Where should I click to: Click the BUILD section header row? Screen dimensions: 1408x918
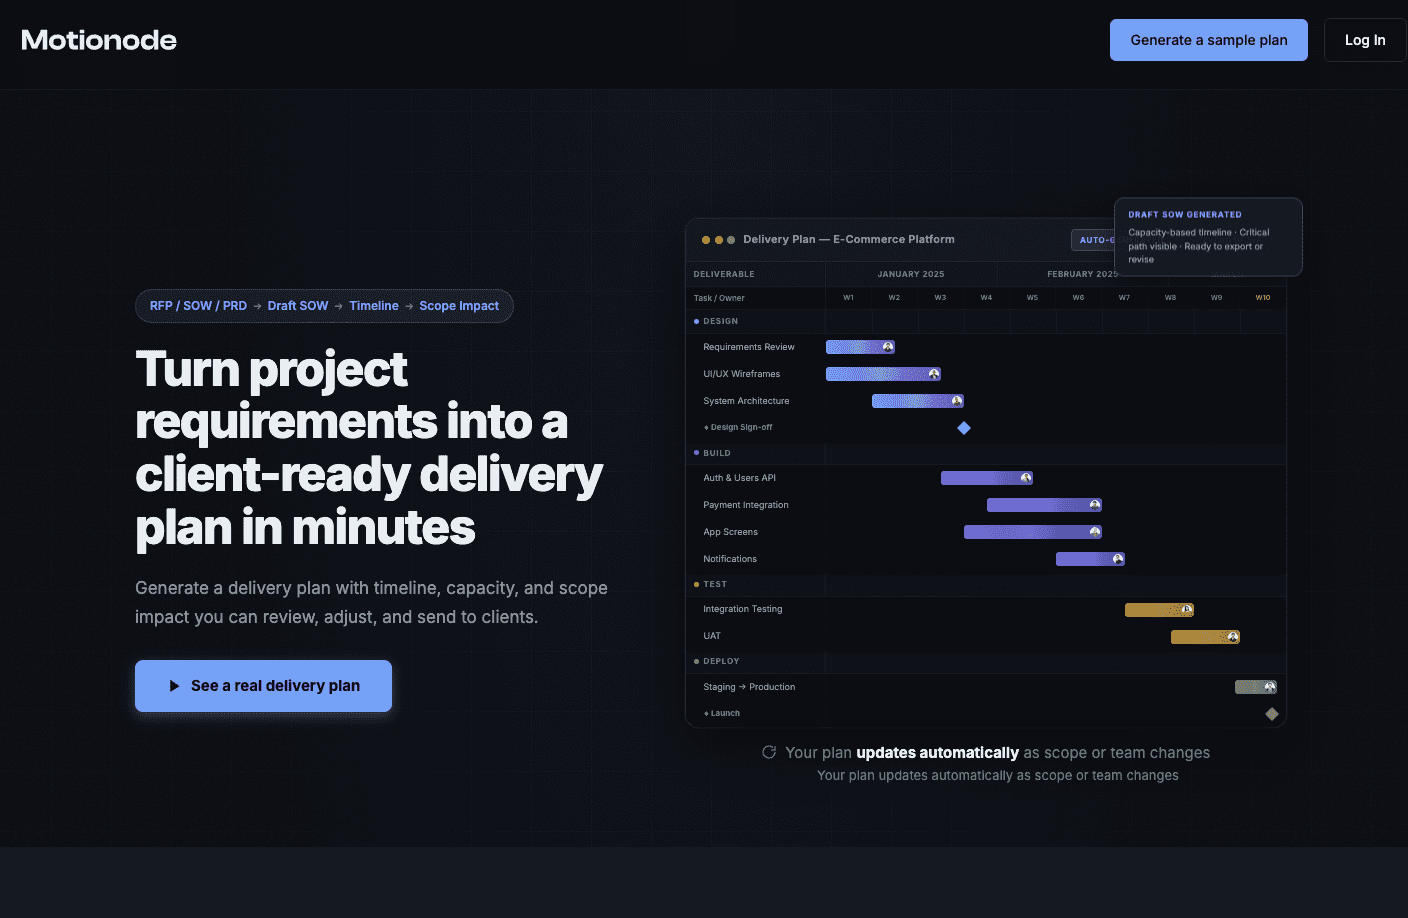717,453
